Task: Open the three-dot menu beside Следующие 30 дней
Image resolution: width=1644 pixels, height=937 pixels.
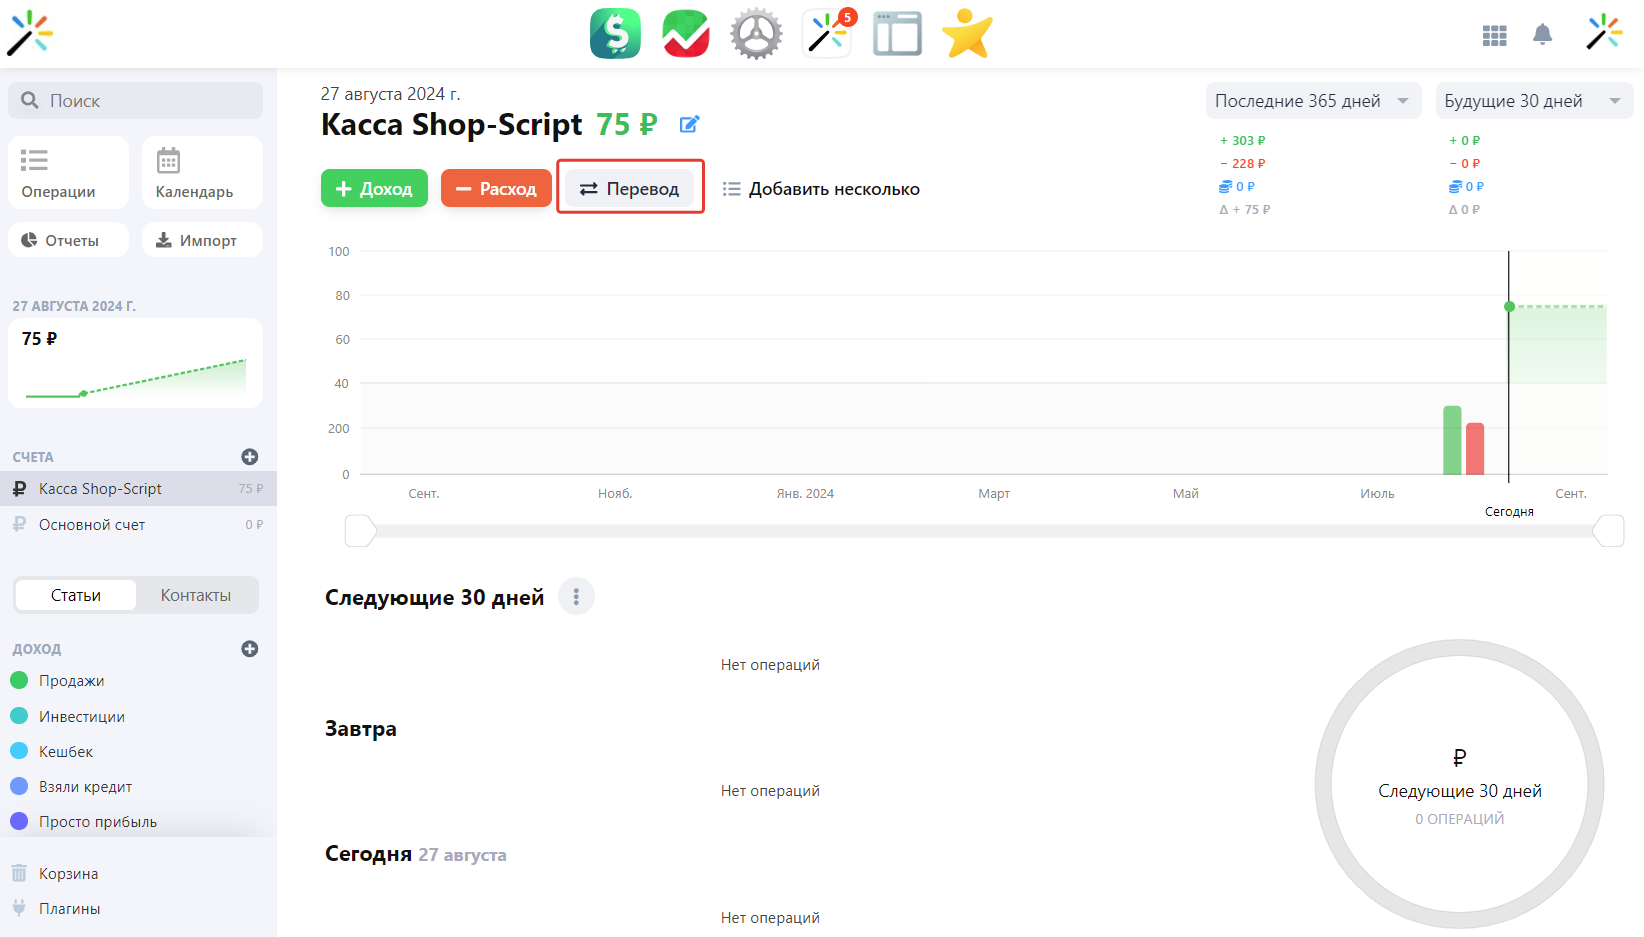Action: tap(576, 597)
